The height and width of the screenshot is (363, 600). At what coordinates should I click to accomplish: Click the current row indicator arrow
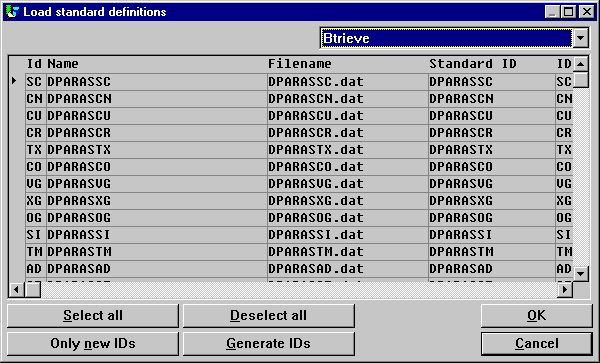point(14,81)
